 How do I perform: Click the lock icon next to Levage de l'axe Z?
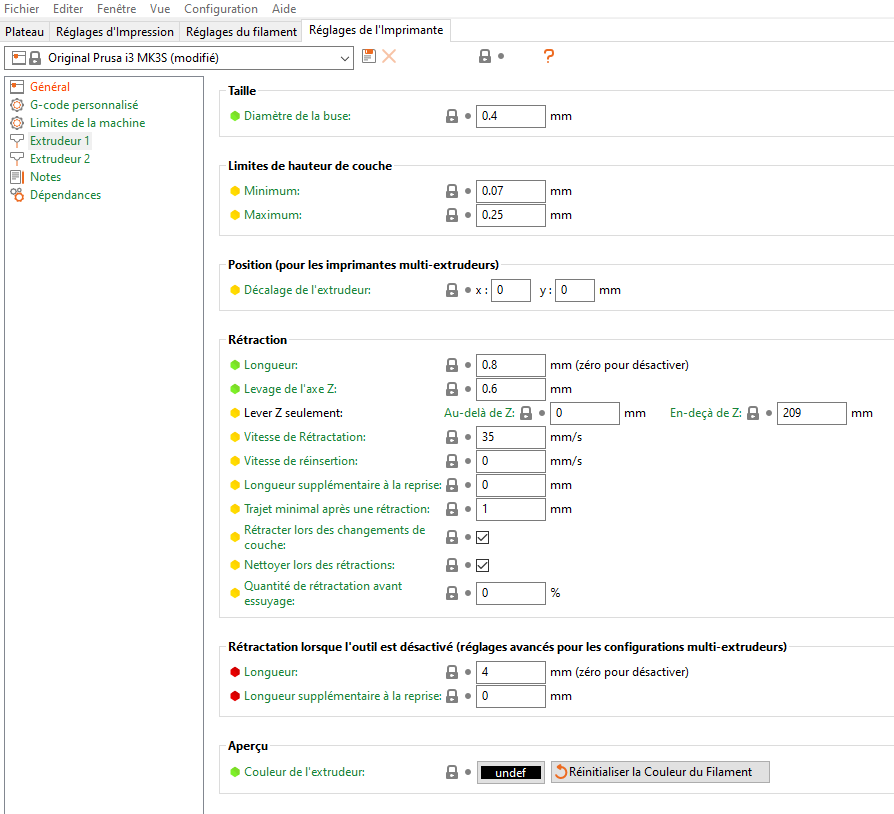click(x=452, y=389)
